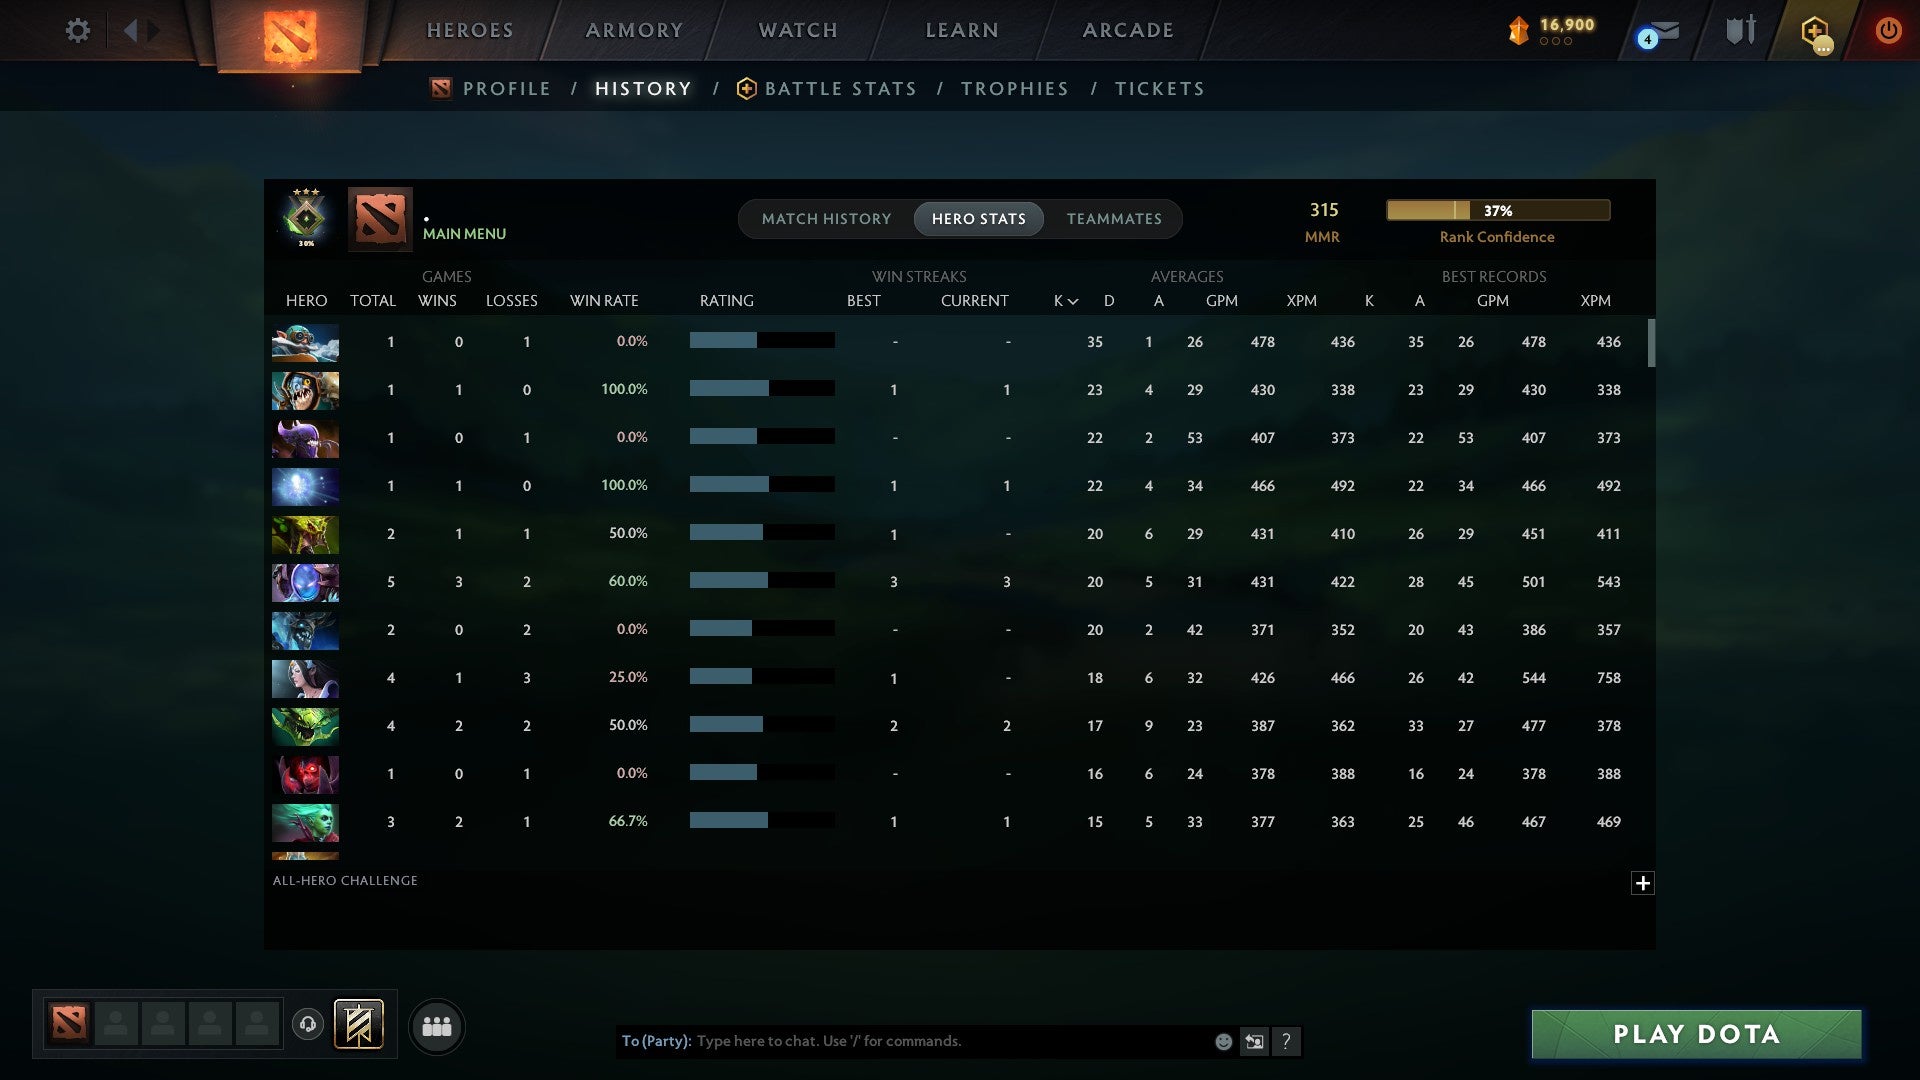Image resolution: width=1920 pixels, height=1080 pixels.
Task: Click the red power quit icon
Action: (1888, 30)
